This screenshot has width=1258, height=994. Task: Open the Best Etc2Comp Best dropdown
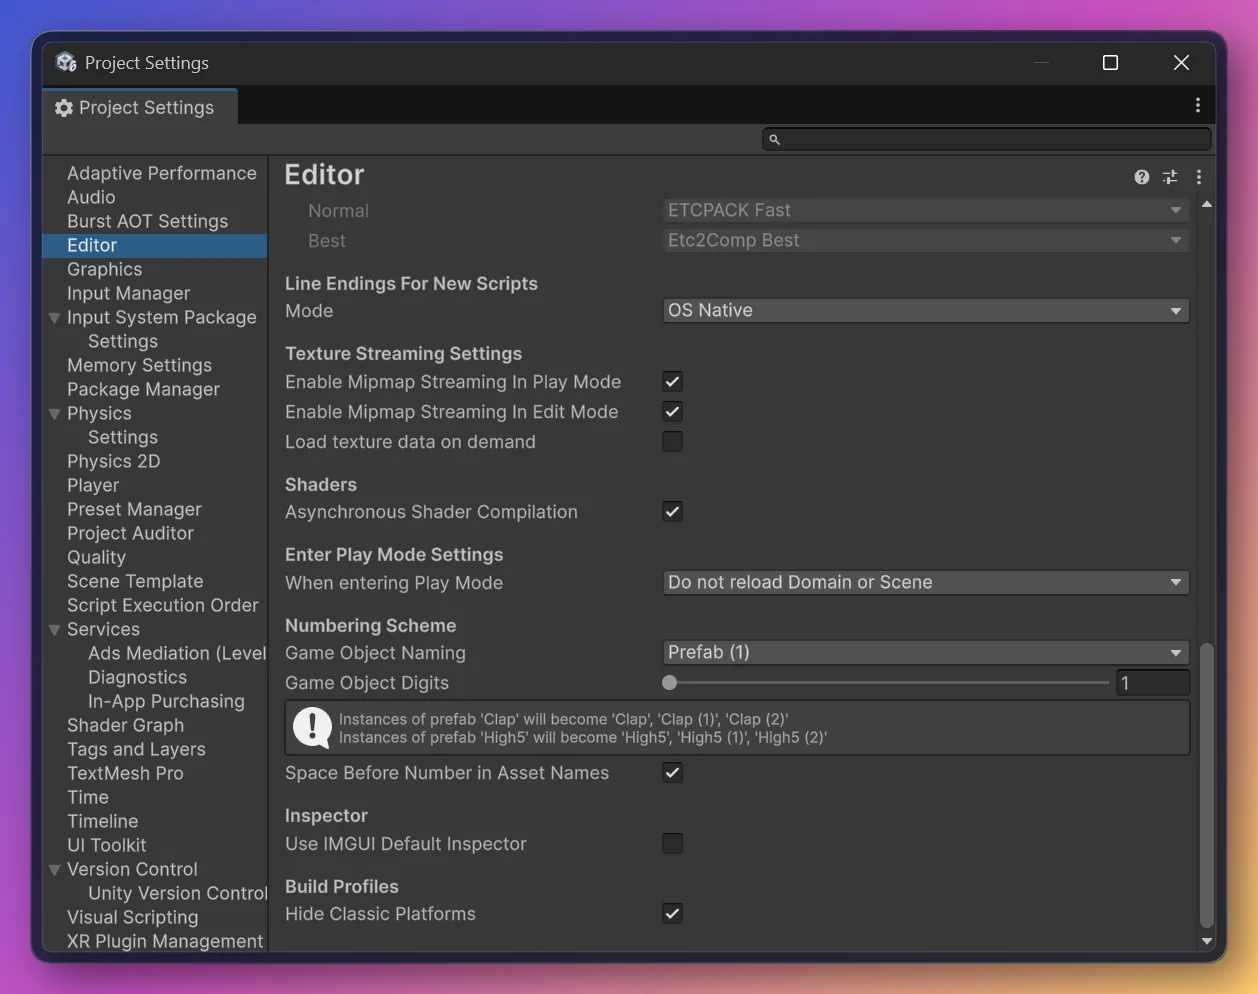coord(926,240)
